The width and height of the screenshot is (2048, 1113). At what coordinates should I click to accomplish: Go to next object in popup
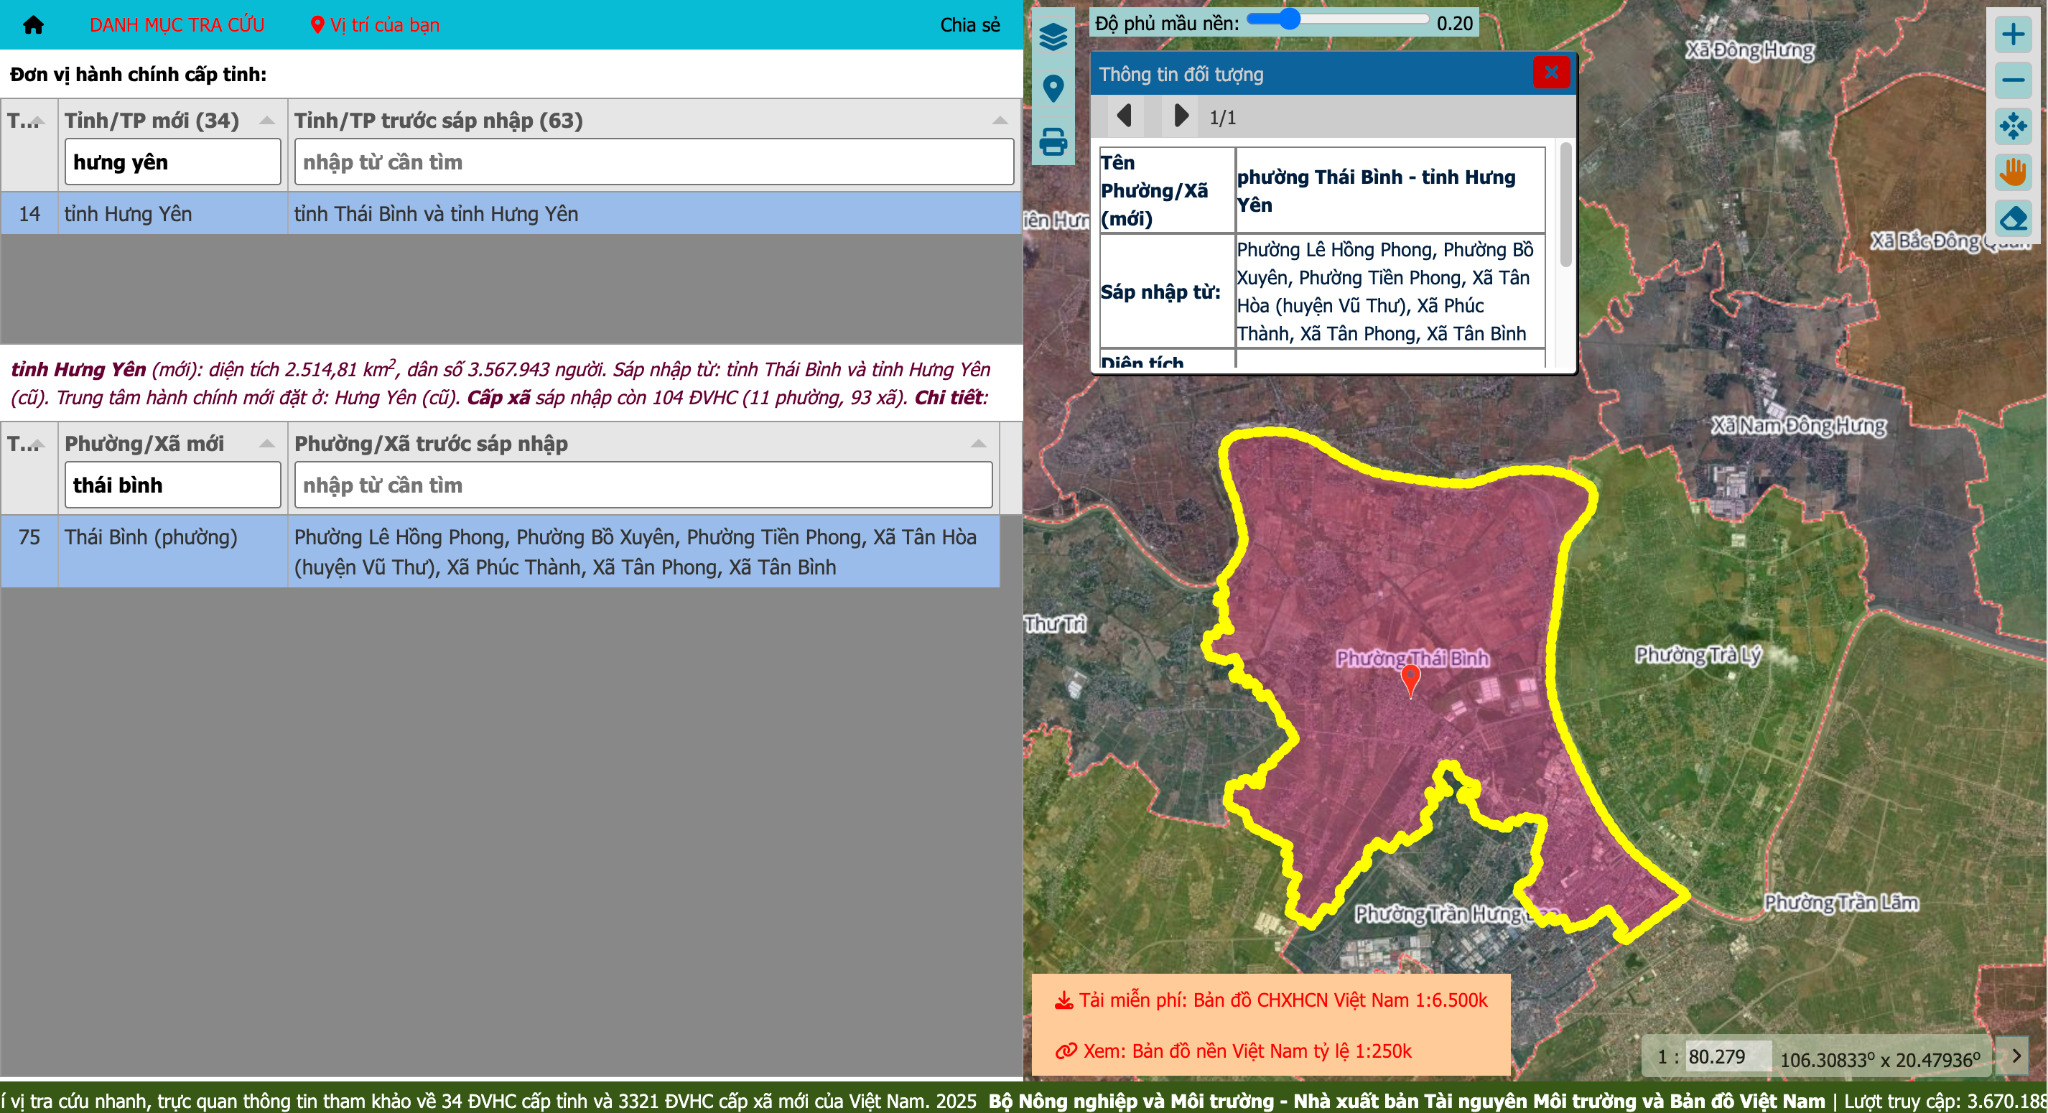(x=1181, y=116)
